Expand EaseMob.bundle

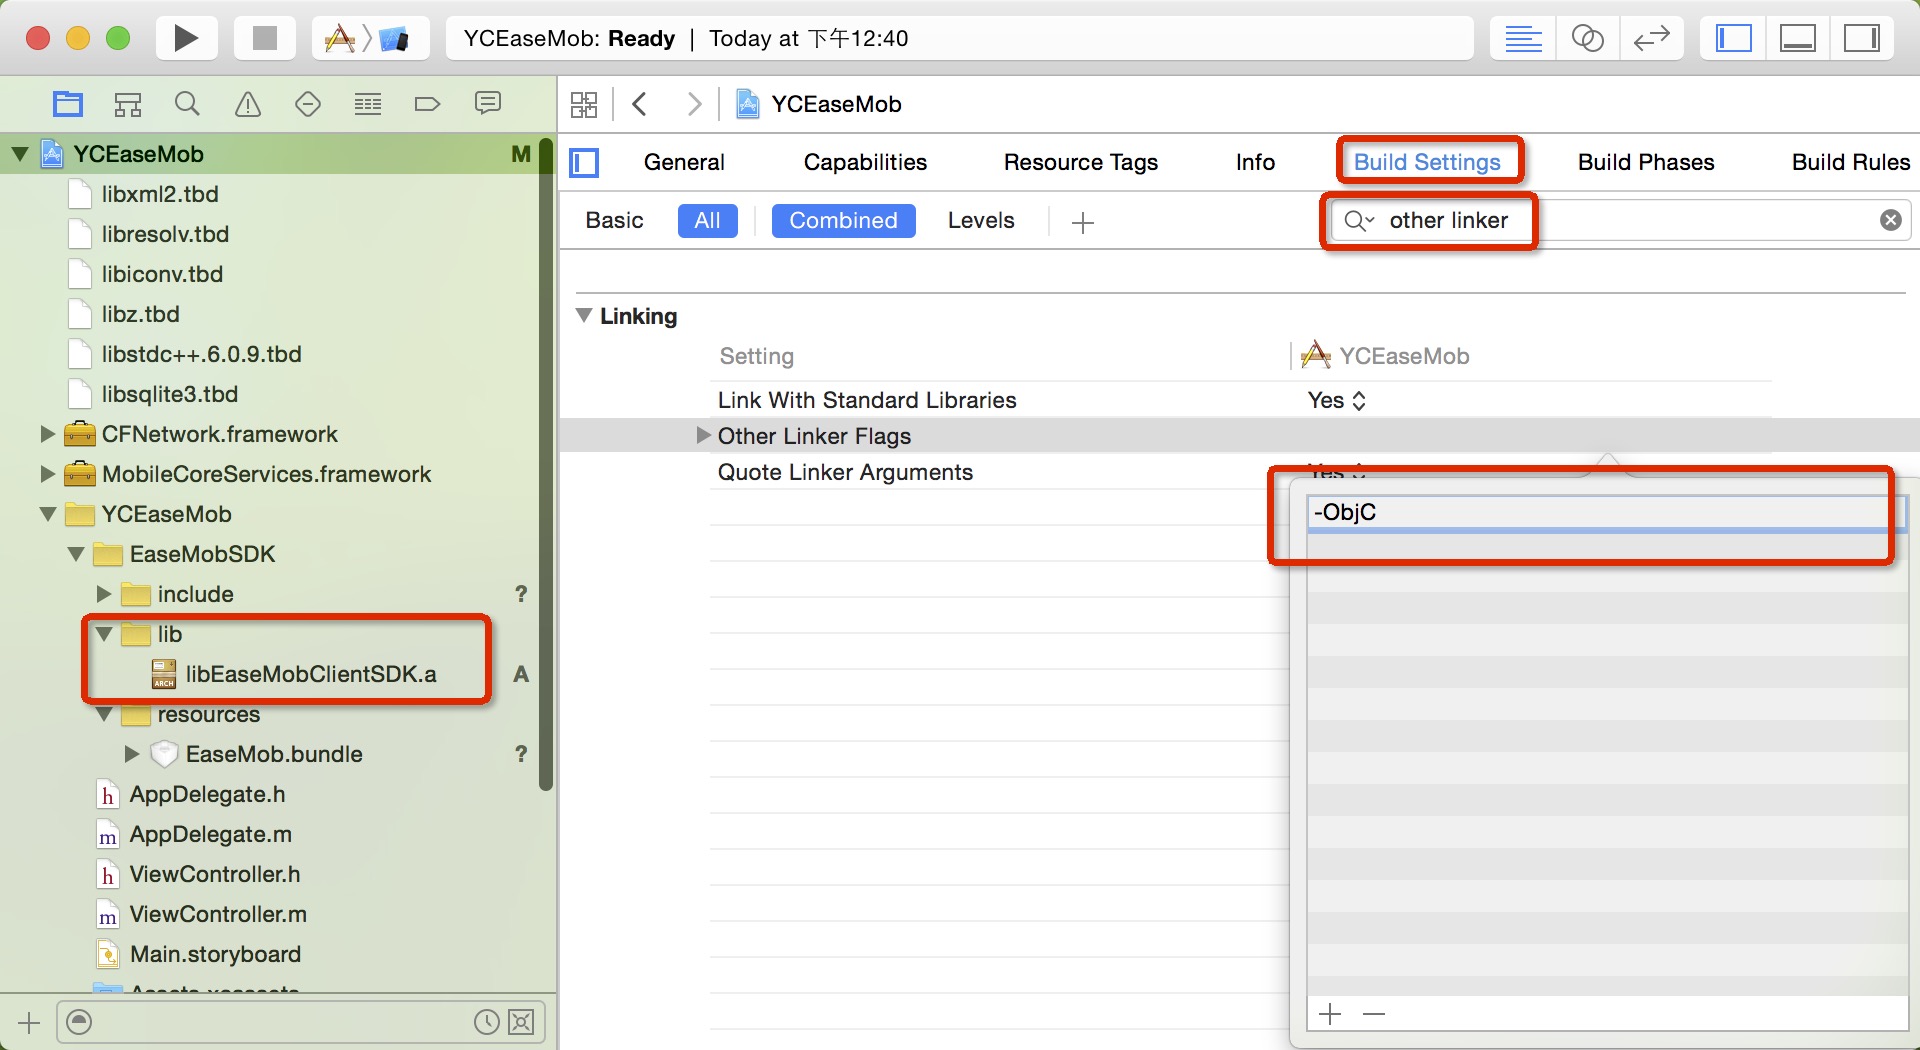click(x=131, y=754)
